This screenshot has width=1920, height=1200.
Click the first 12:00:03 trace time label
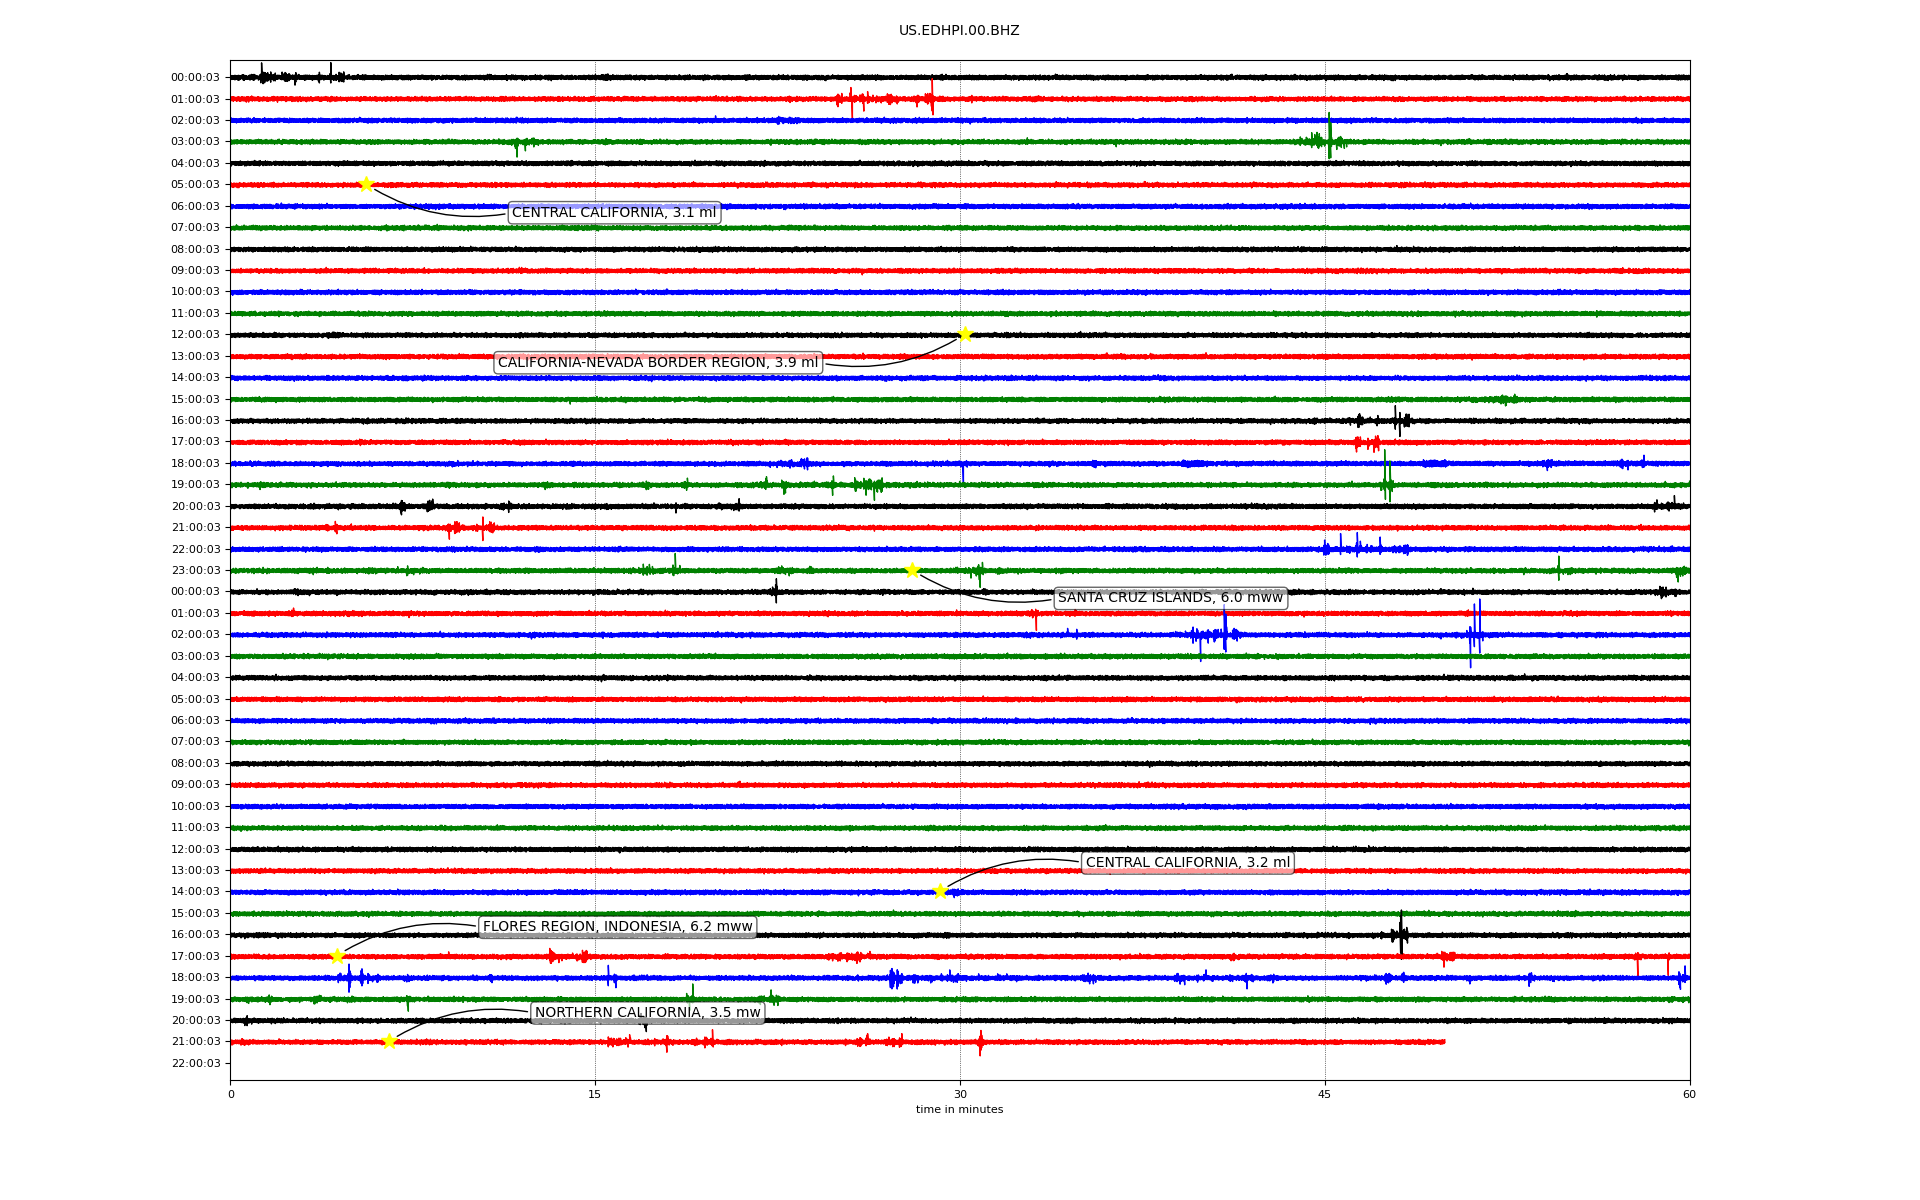click(195, 335)
